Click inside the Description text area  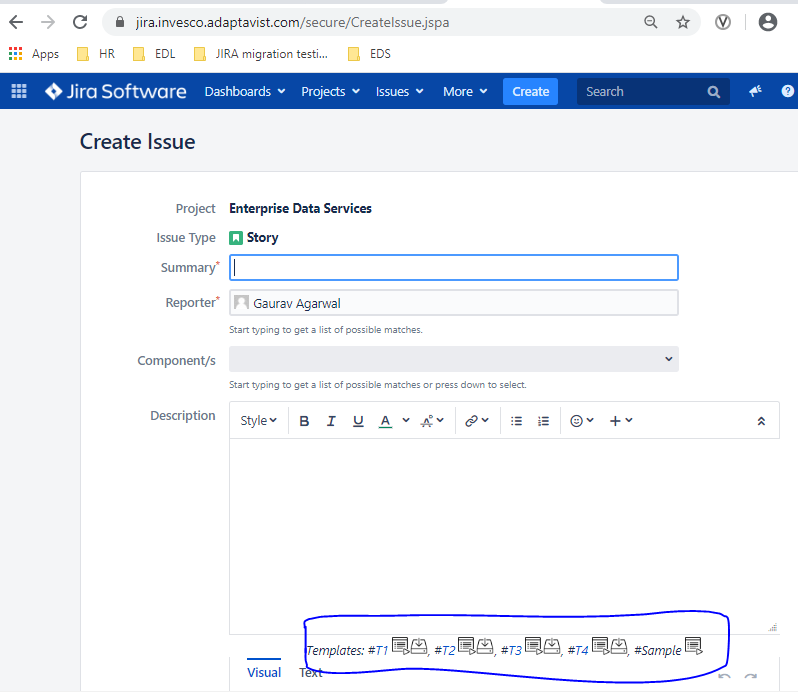tap(504, 536)
